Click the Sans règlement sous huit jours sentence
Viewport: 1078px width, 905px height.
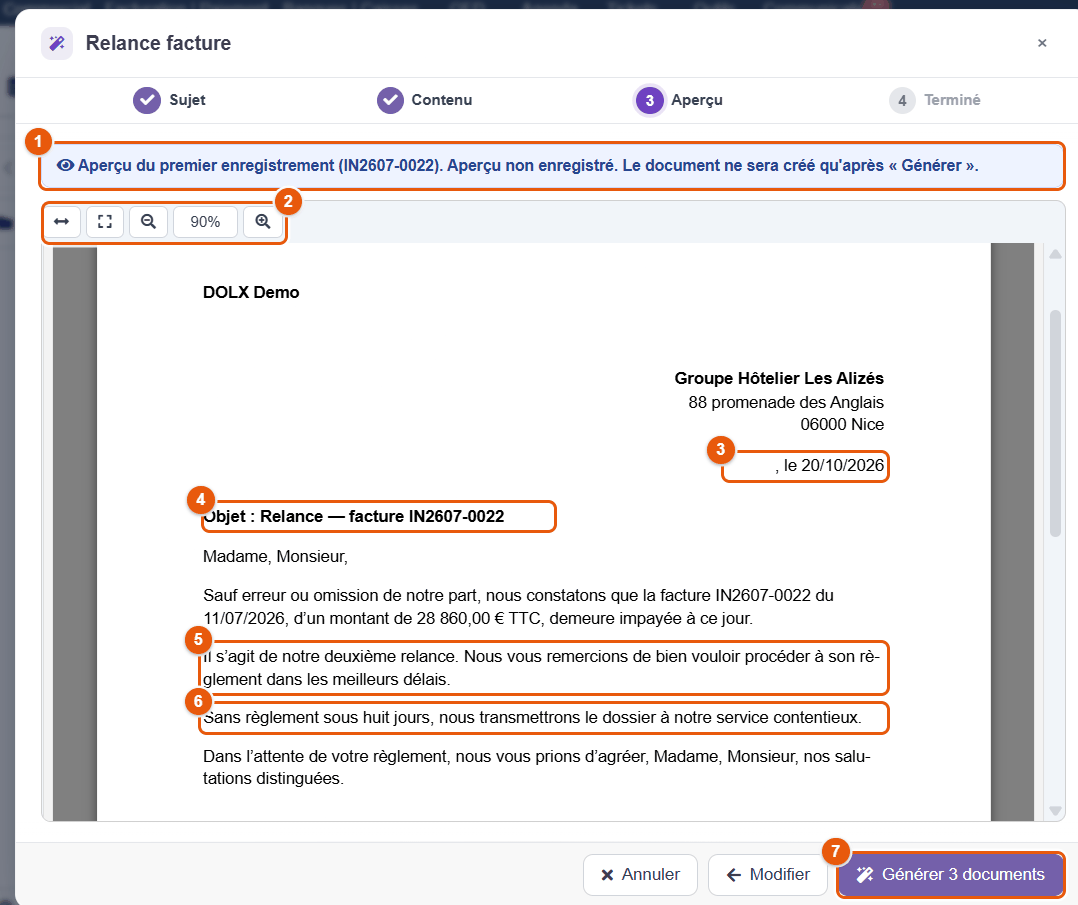coord(532,717)
